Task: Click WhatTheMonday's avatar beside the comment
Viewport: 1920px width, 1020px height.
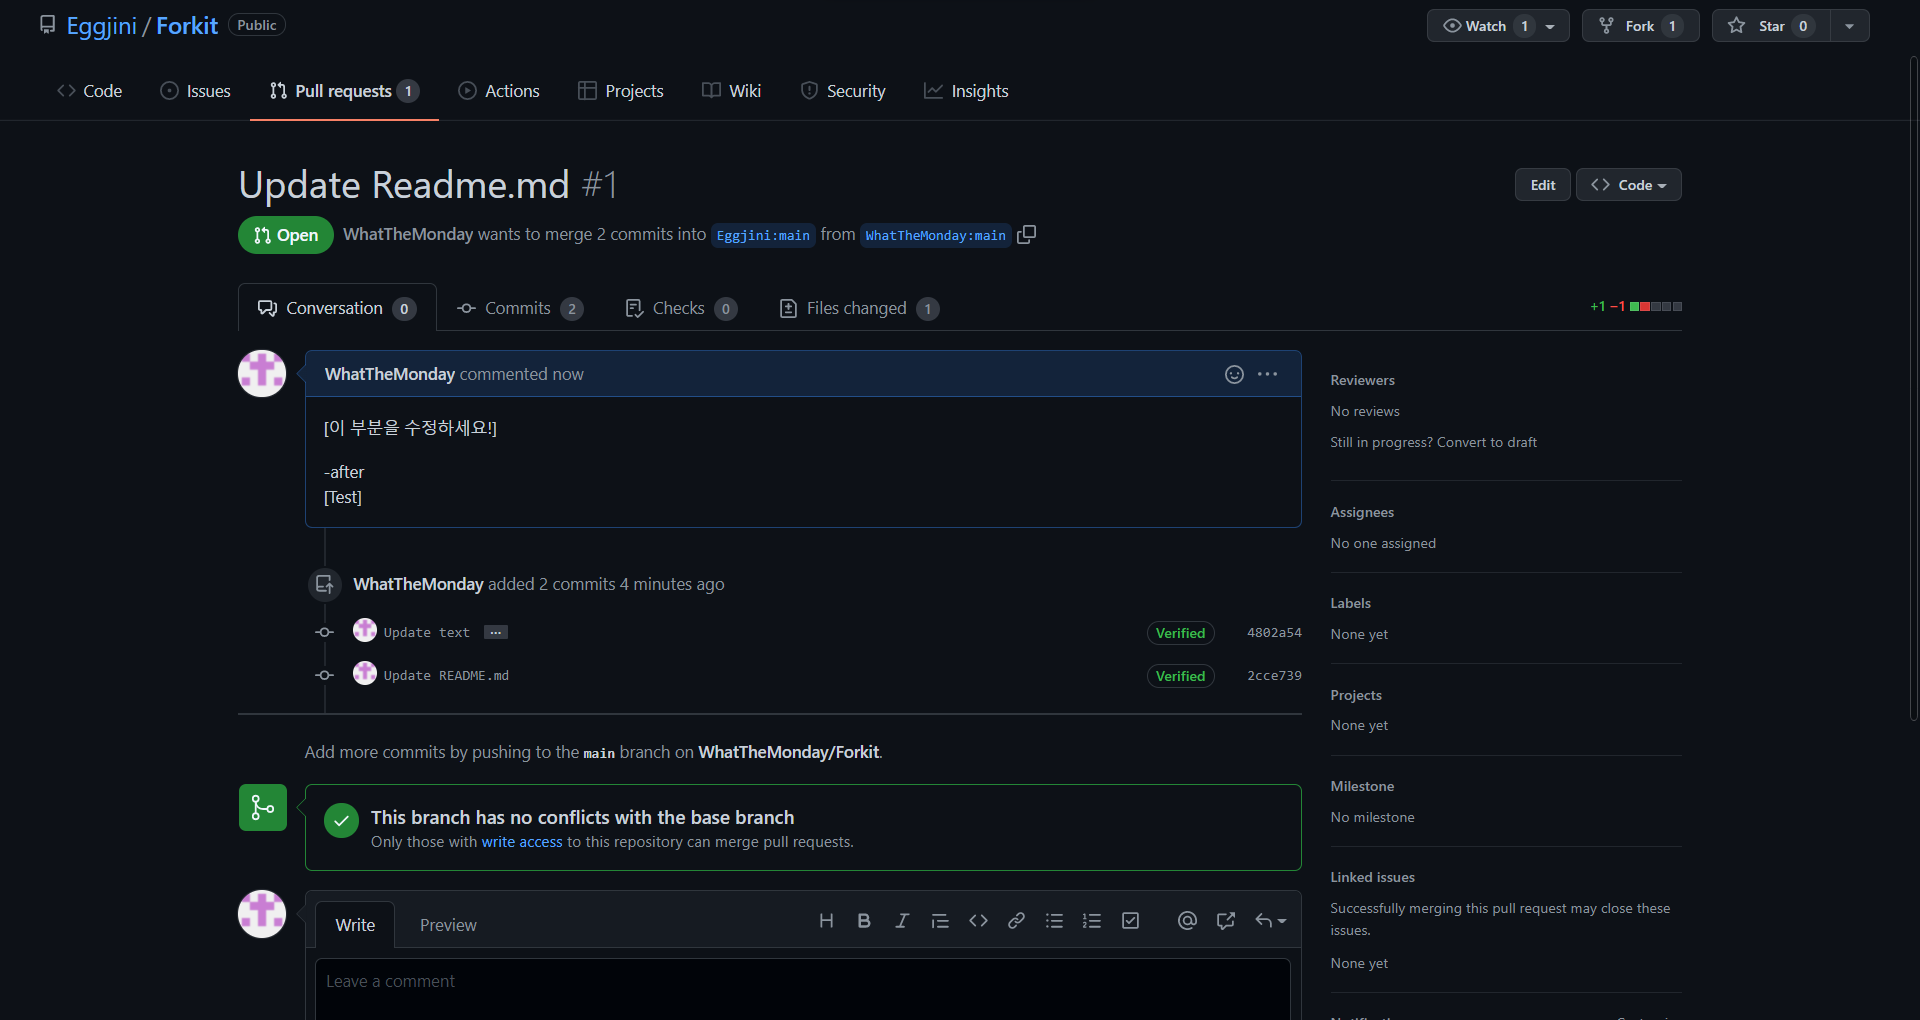Action: (x=262, y=374)
